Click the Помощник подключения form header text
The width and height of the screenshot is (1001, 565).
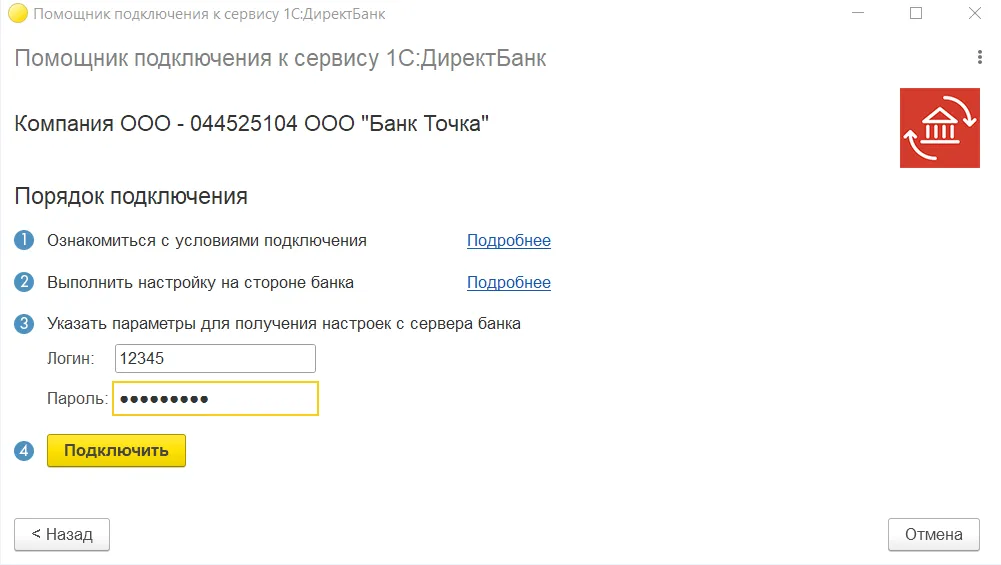coord(280,58)
